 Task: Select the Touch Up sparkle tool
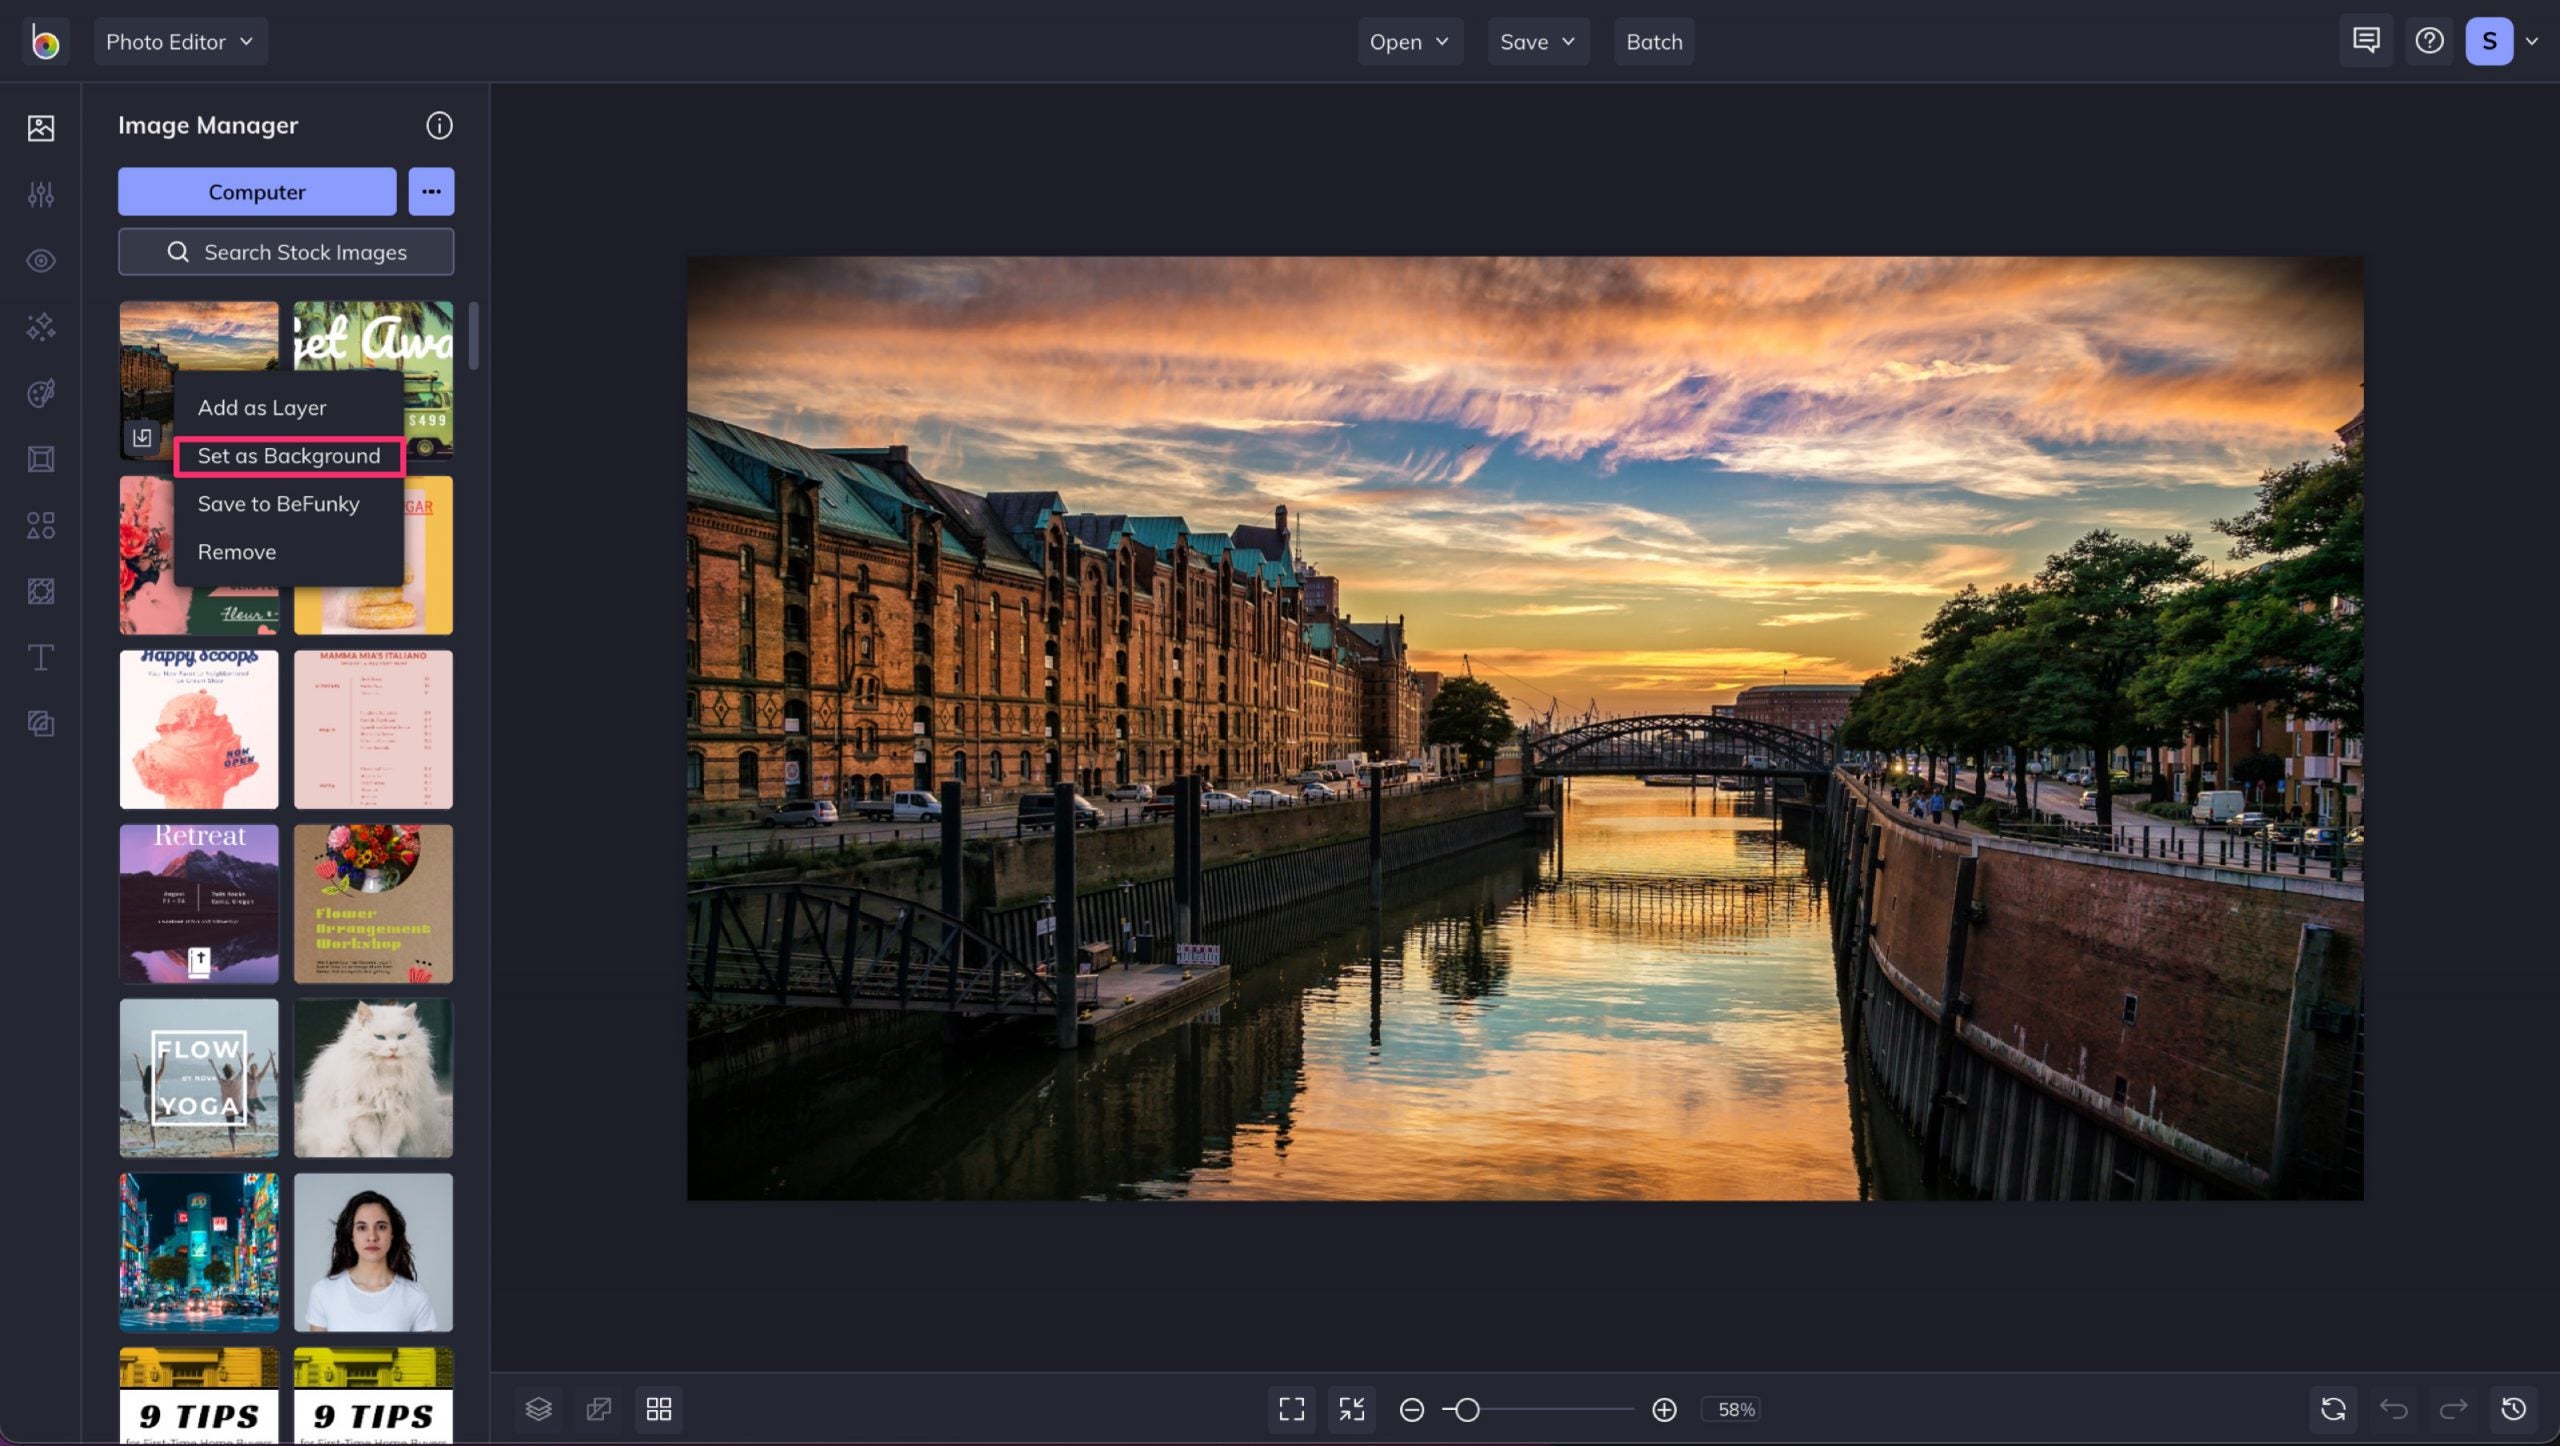tap(41, 328)
